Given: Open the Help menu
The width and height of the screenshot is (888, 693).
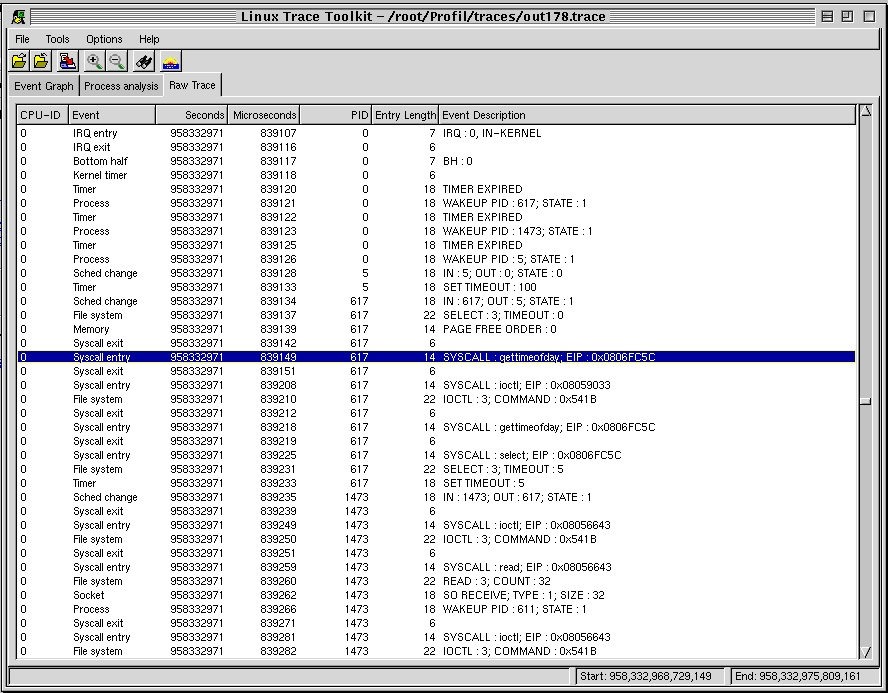Looking at the screenshot, I should [149, 39].
